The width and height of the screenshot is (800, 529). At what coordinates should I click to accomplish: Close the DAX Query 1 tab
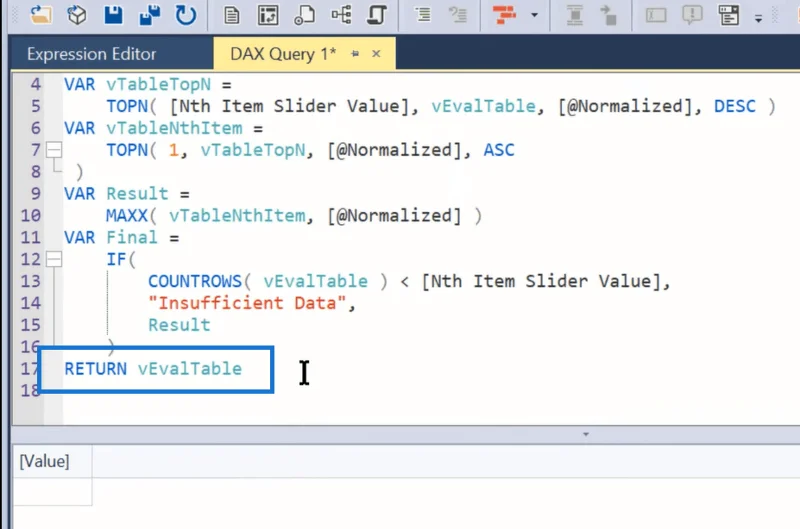pyautogui.click(x=377, y=54)
